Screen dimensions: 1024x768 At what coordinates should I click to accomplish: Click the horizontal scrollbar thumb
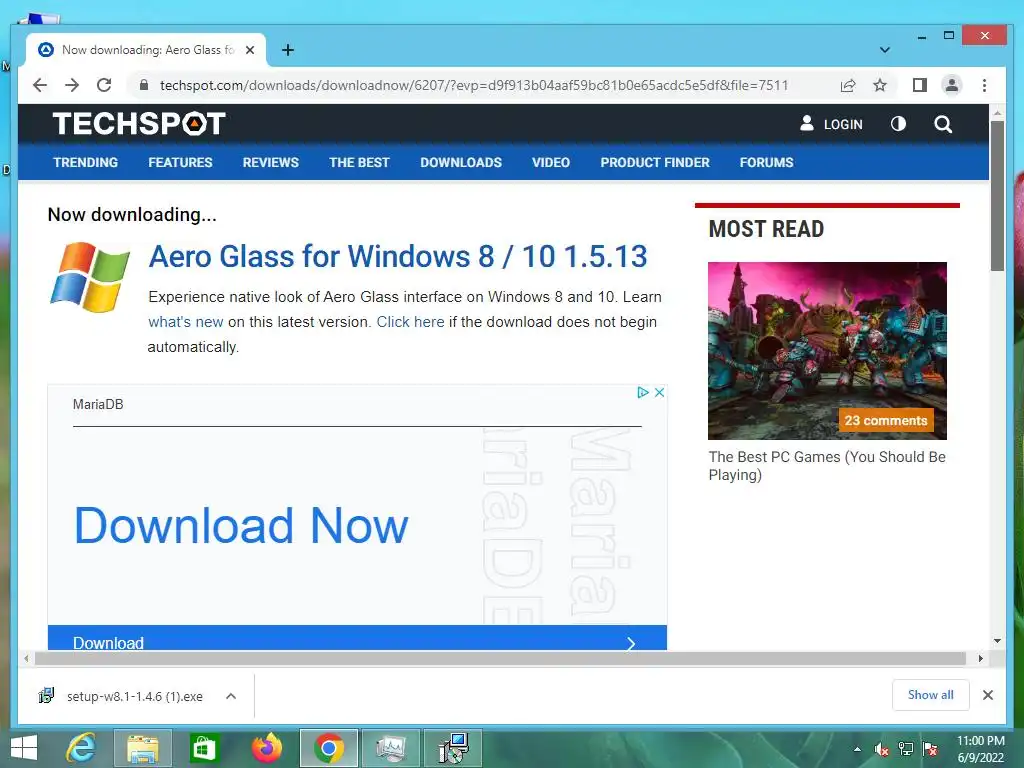500,658
